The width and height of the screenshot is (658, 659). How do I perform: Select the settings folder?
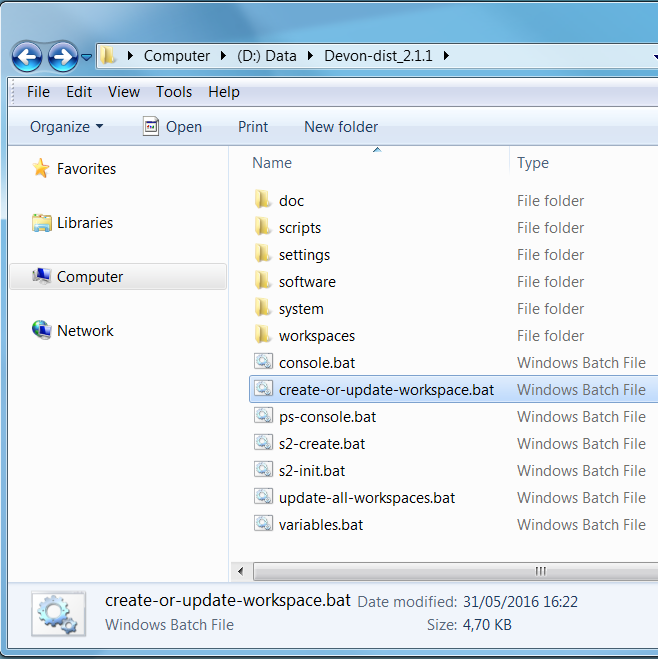click(x=304, y=255)
